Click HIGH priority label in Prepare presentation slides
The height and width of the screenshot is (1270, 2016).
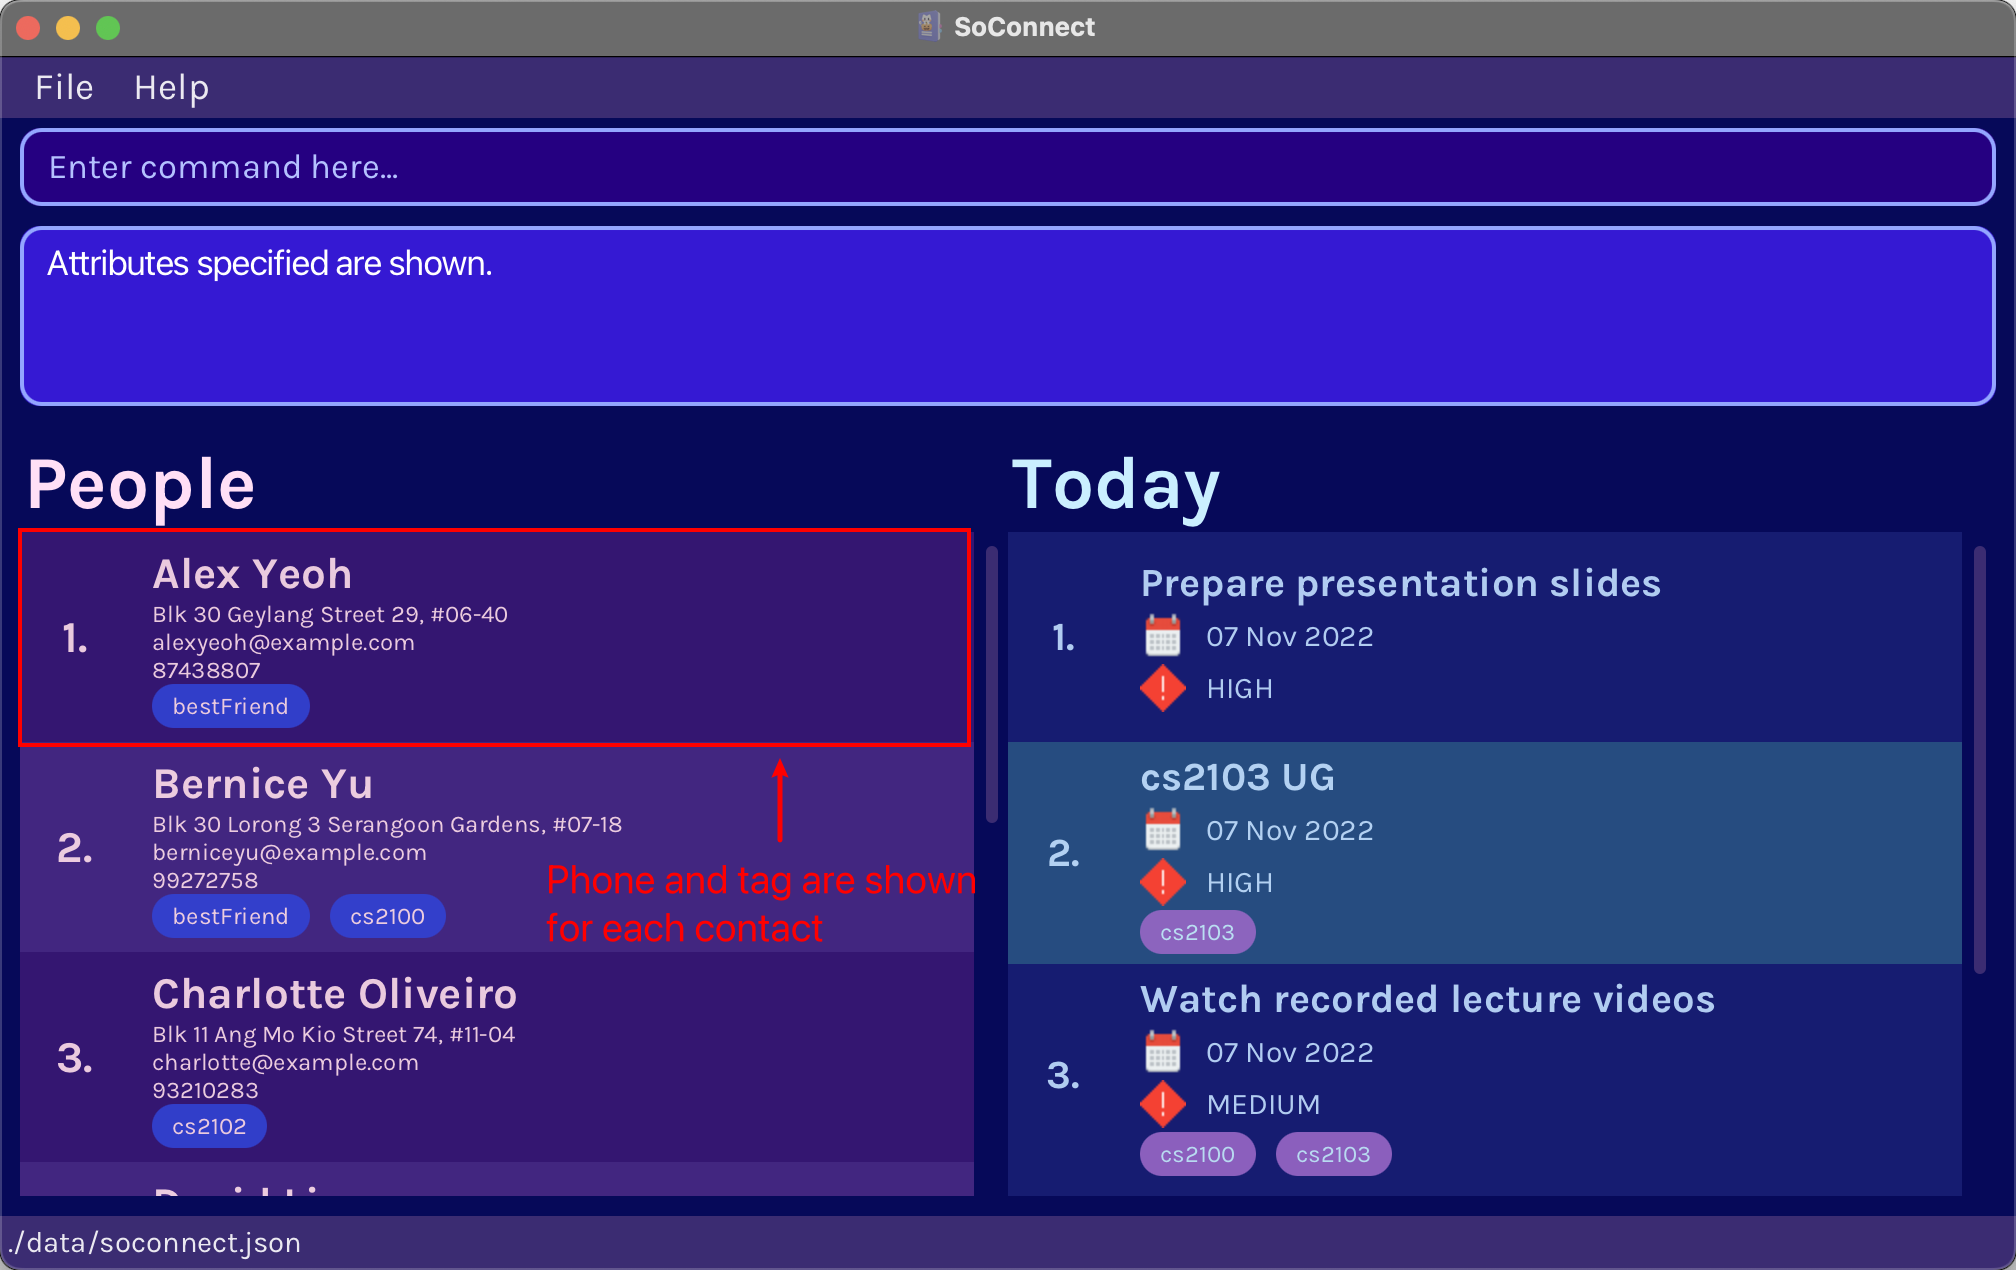1240,688
